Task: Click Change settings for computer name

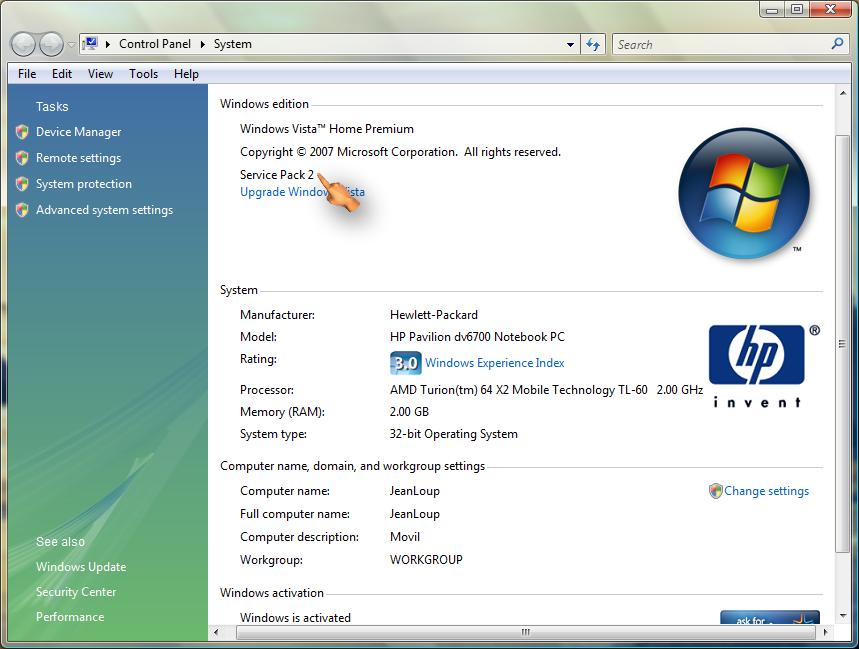Action: [766, 491]
